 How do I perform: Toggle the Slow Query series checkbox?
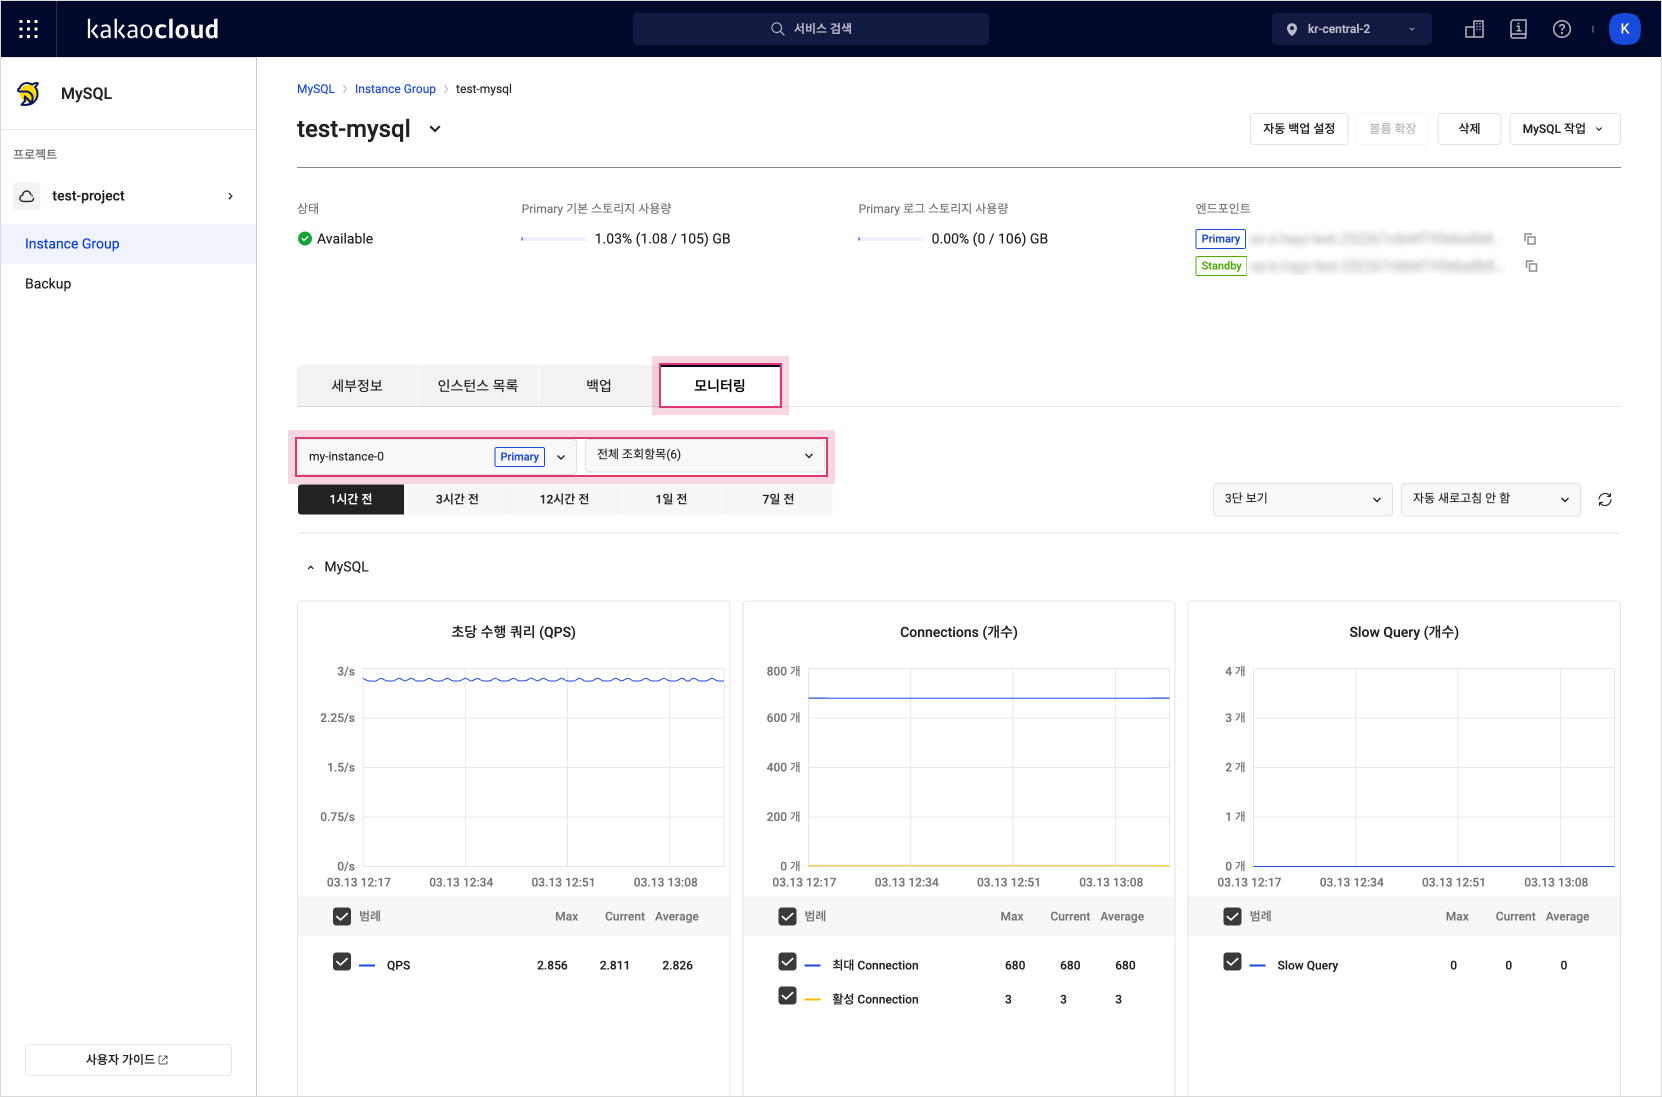click(1232, 962)
